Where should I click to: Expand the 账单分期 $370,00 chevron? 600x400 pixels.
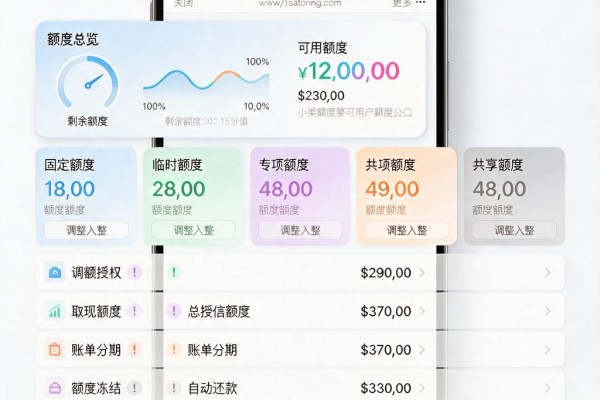(x=422, y=349)
